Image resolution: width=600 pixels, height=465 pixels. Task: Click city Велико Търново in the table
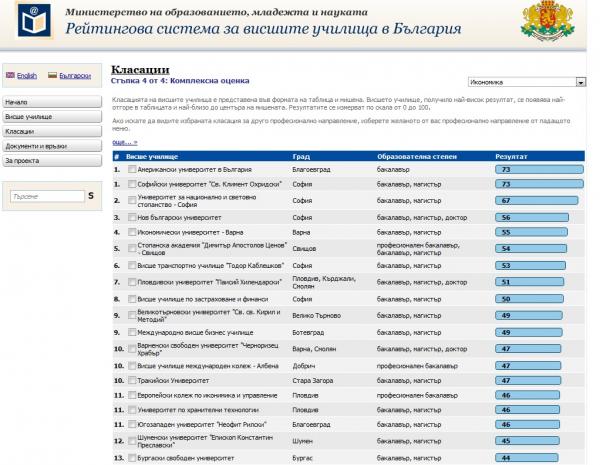316,315
